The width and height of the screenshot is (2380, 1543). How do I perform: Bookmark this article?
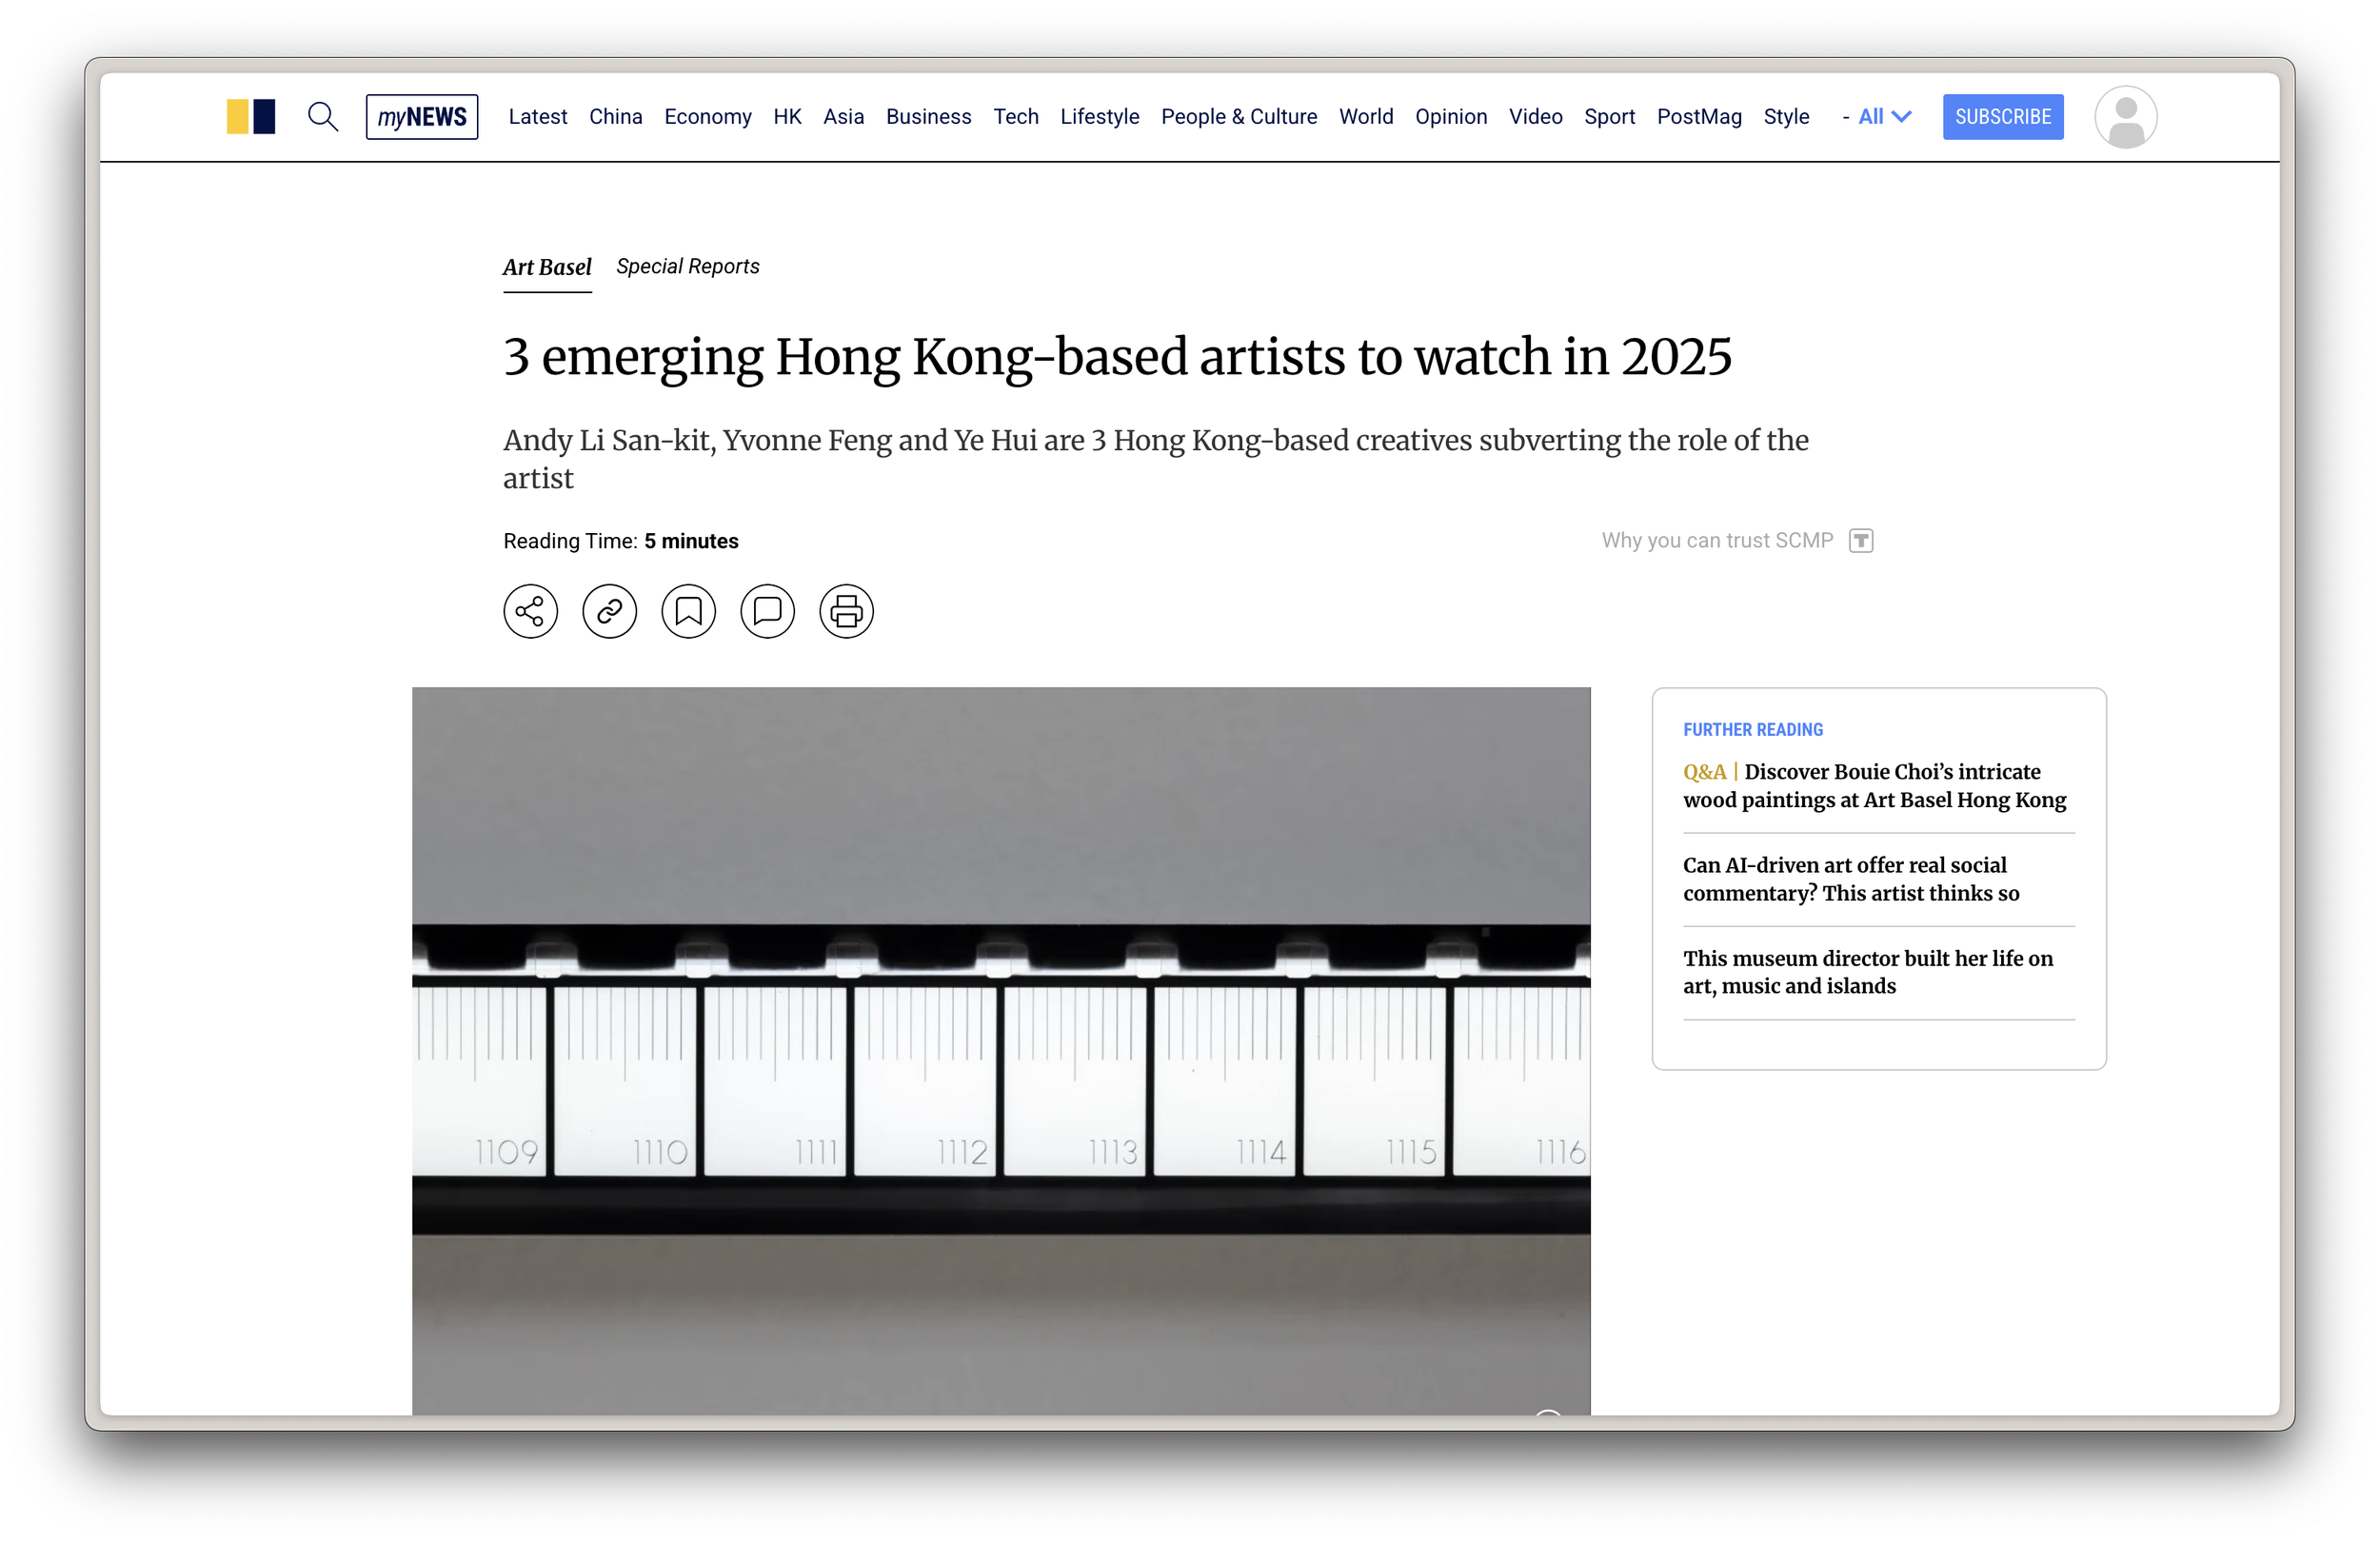pos(688,611)
